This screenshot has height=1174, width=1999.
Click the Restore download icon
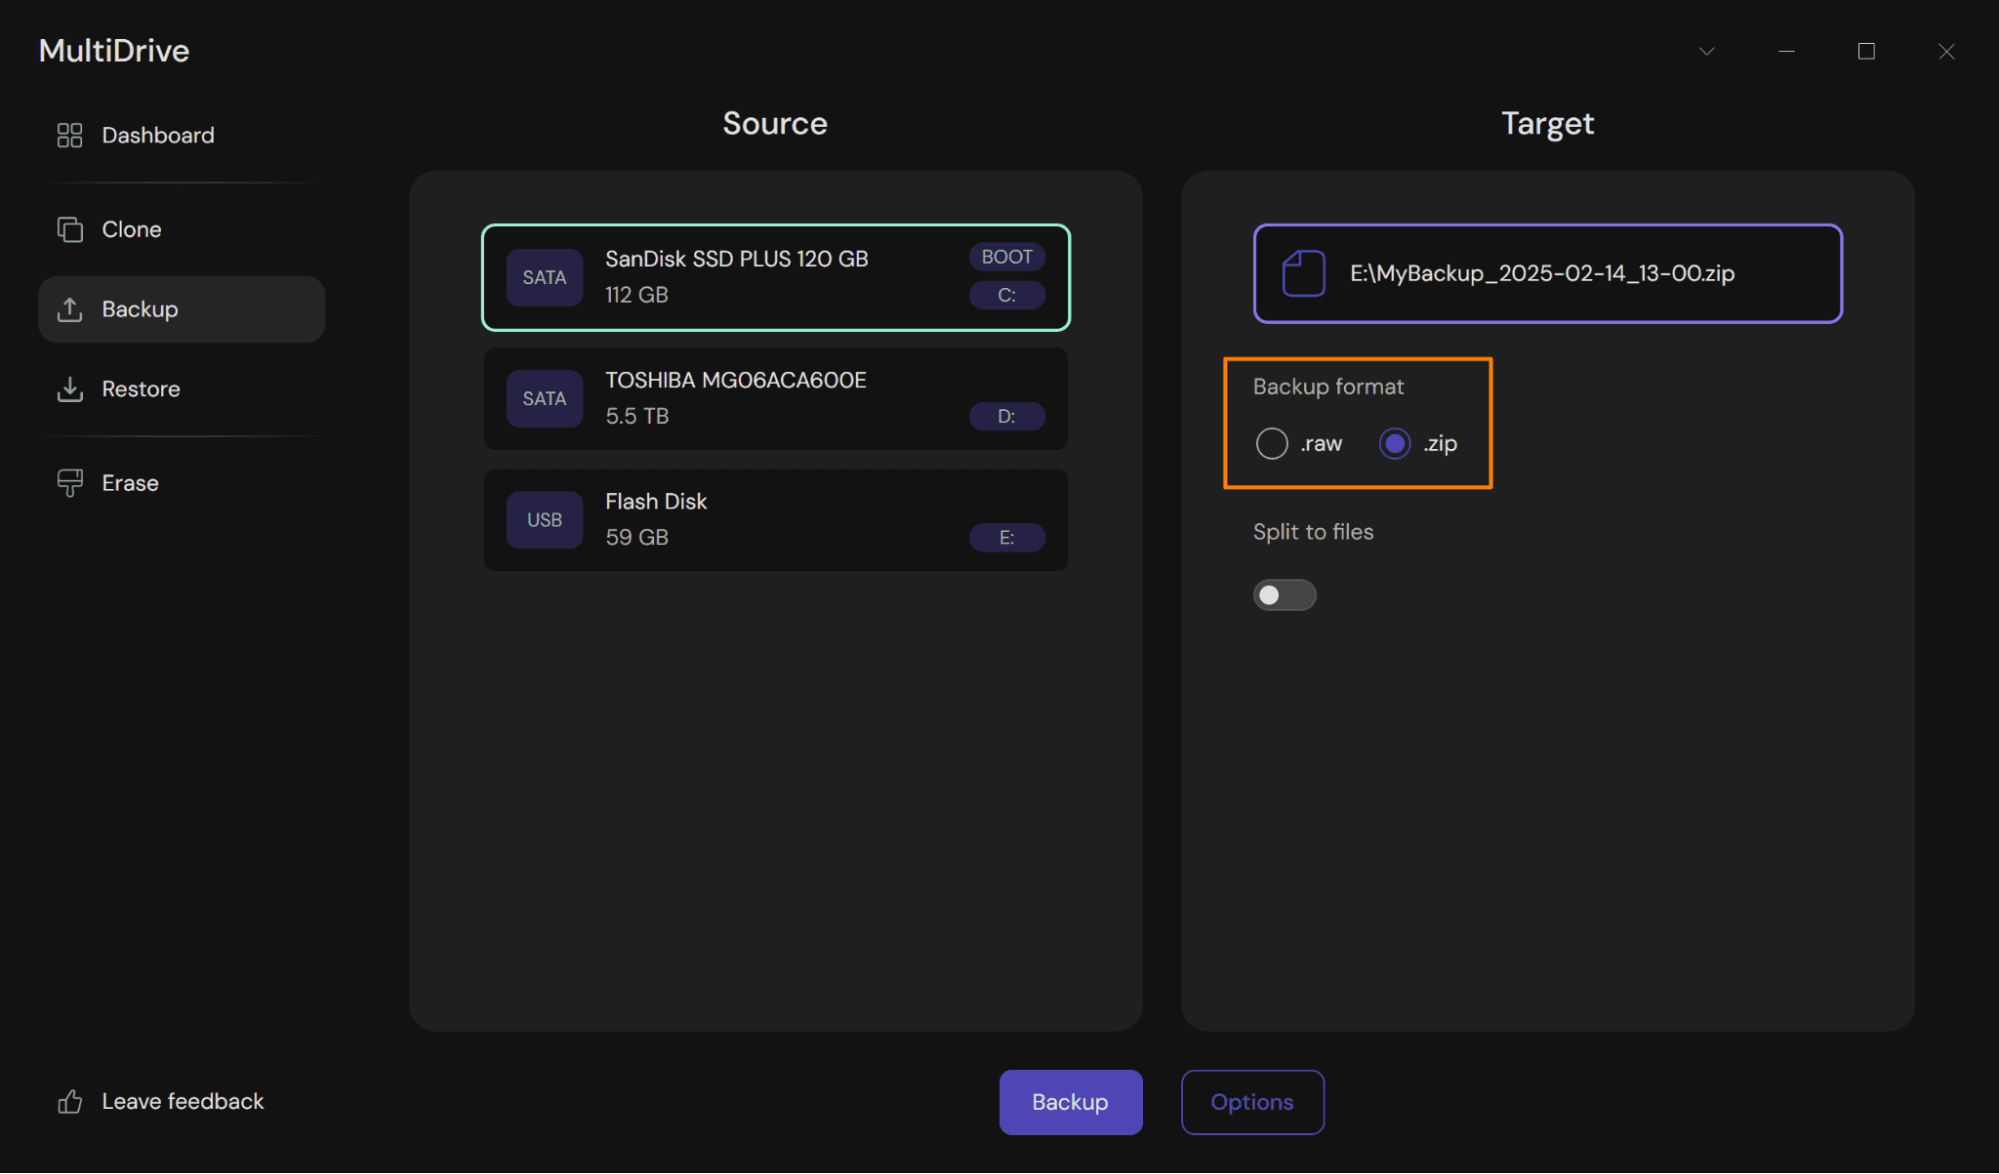69,389
